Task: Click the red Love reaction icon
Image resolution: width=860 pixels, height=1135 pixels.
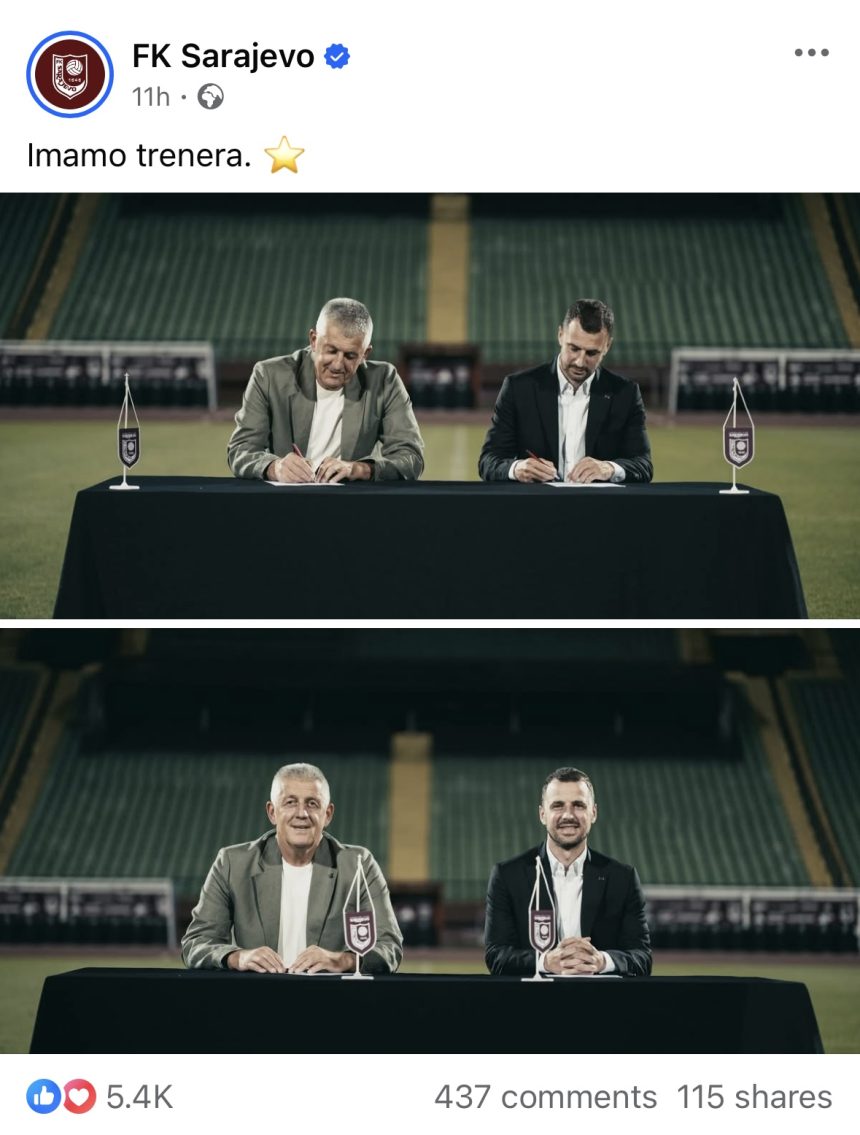Action: pos(79,1097)
